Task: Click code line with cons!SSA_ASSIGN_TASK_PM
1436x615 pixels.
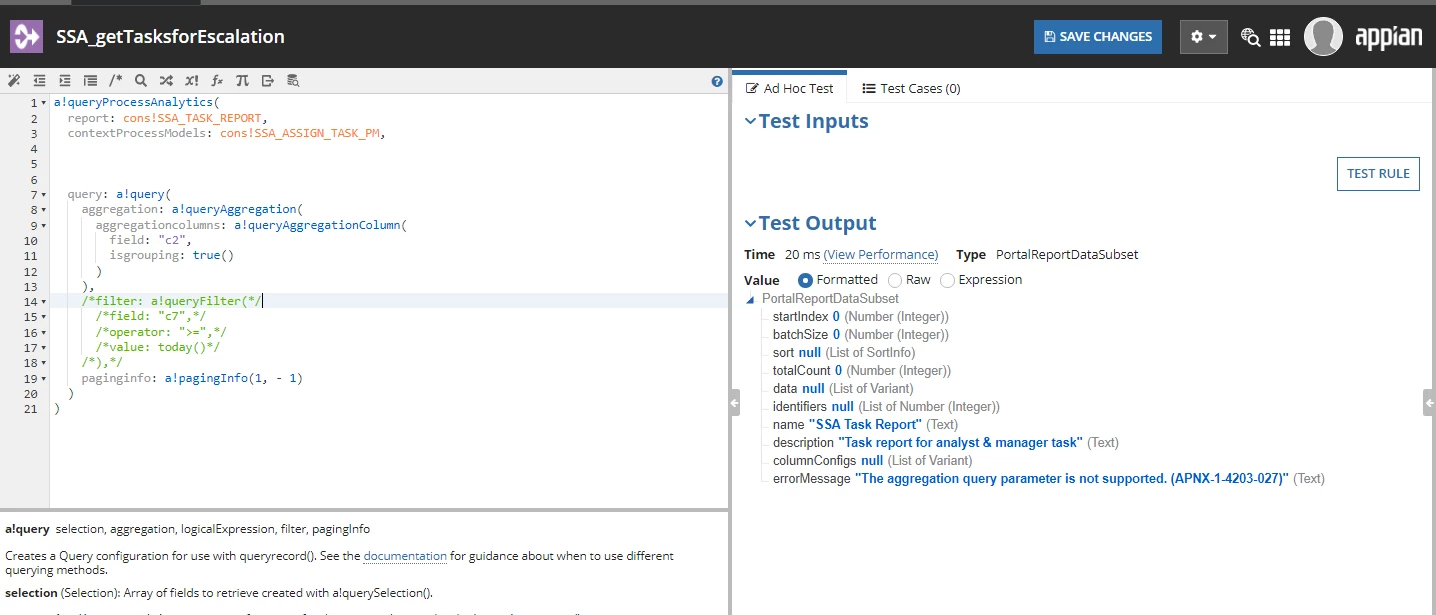Action: click(x=226, y=133)
